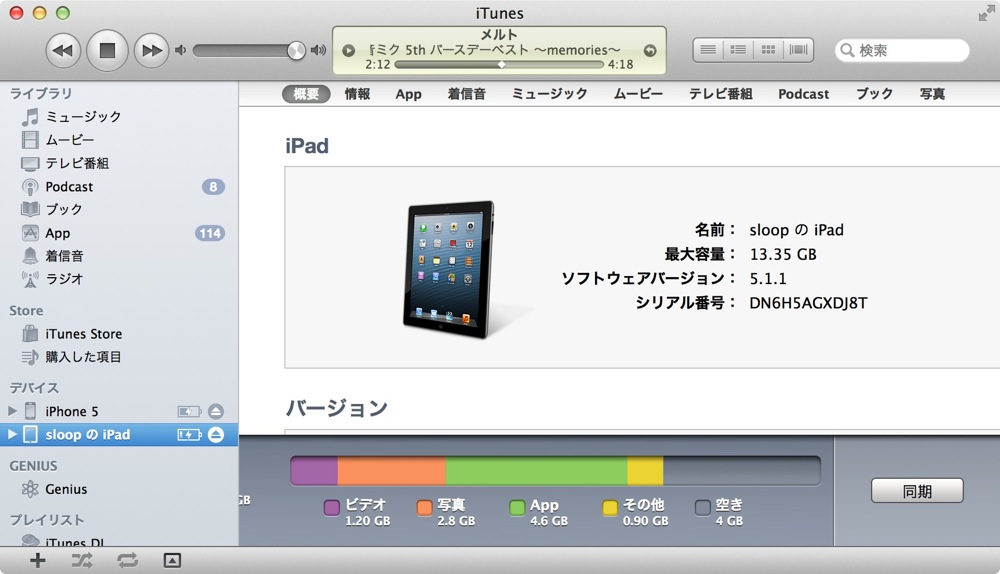
Task: Skip to next track button
Action: [151, 50]
